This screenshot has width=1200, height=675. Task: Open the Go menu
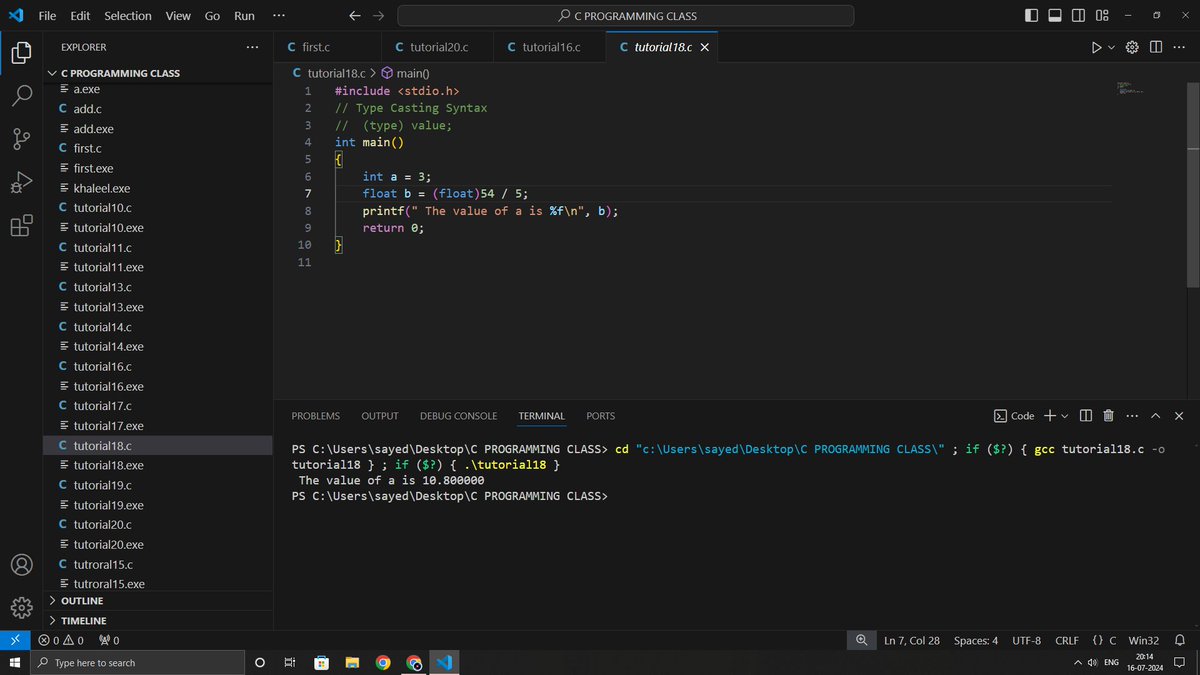click(x=212, y=16)
